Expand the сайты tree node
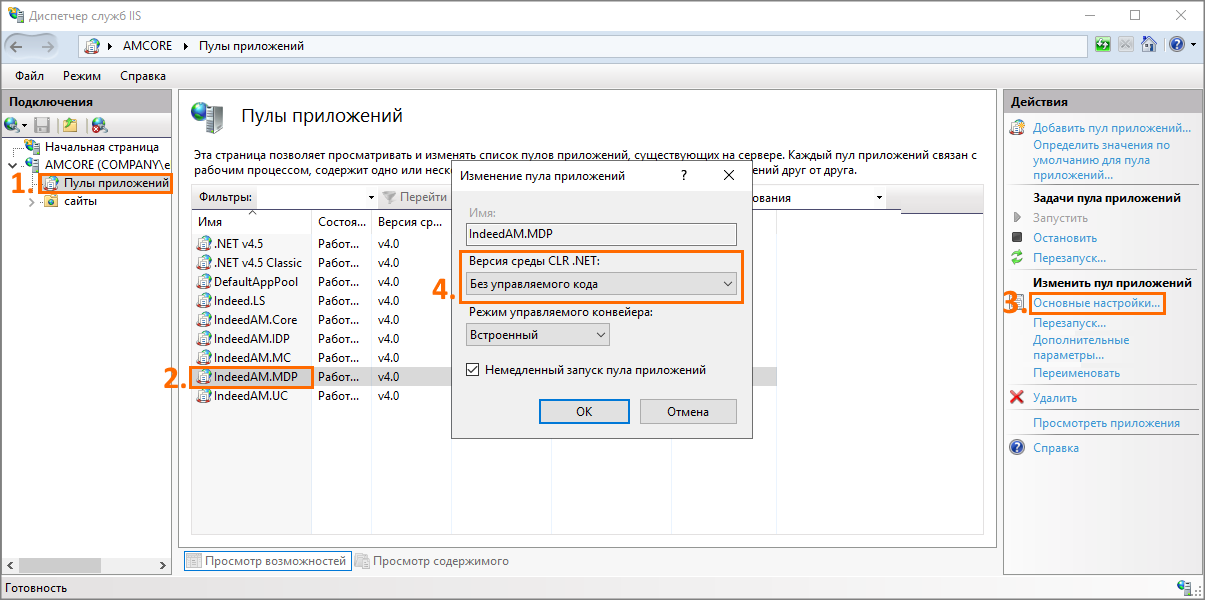 tap(31, 201)
